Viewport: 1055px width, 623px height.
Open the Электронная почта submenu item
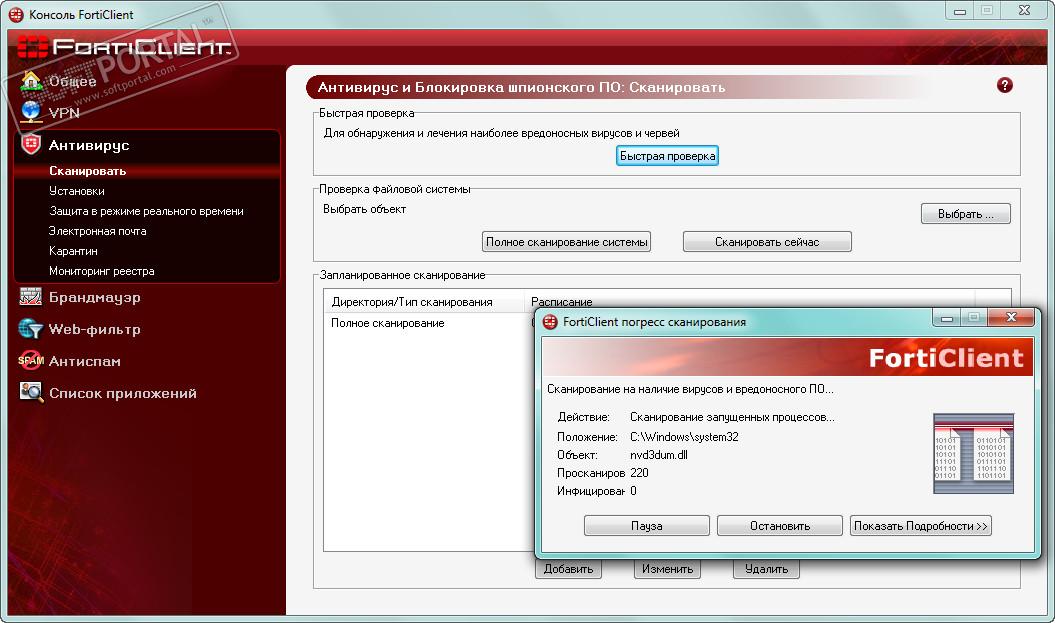tap(98, 231)
